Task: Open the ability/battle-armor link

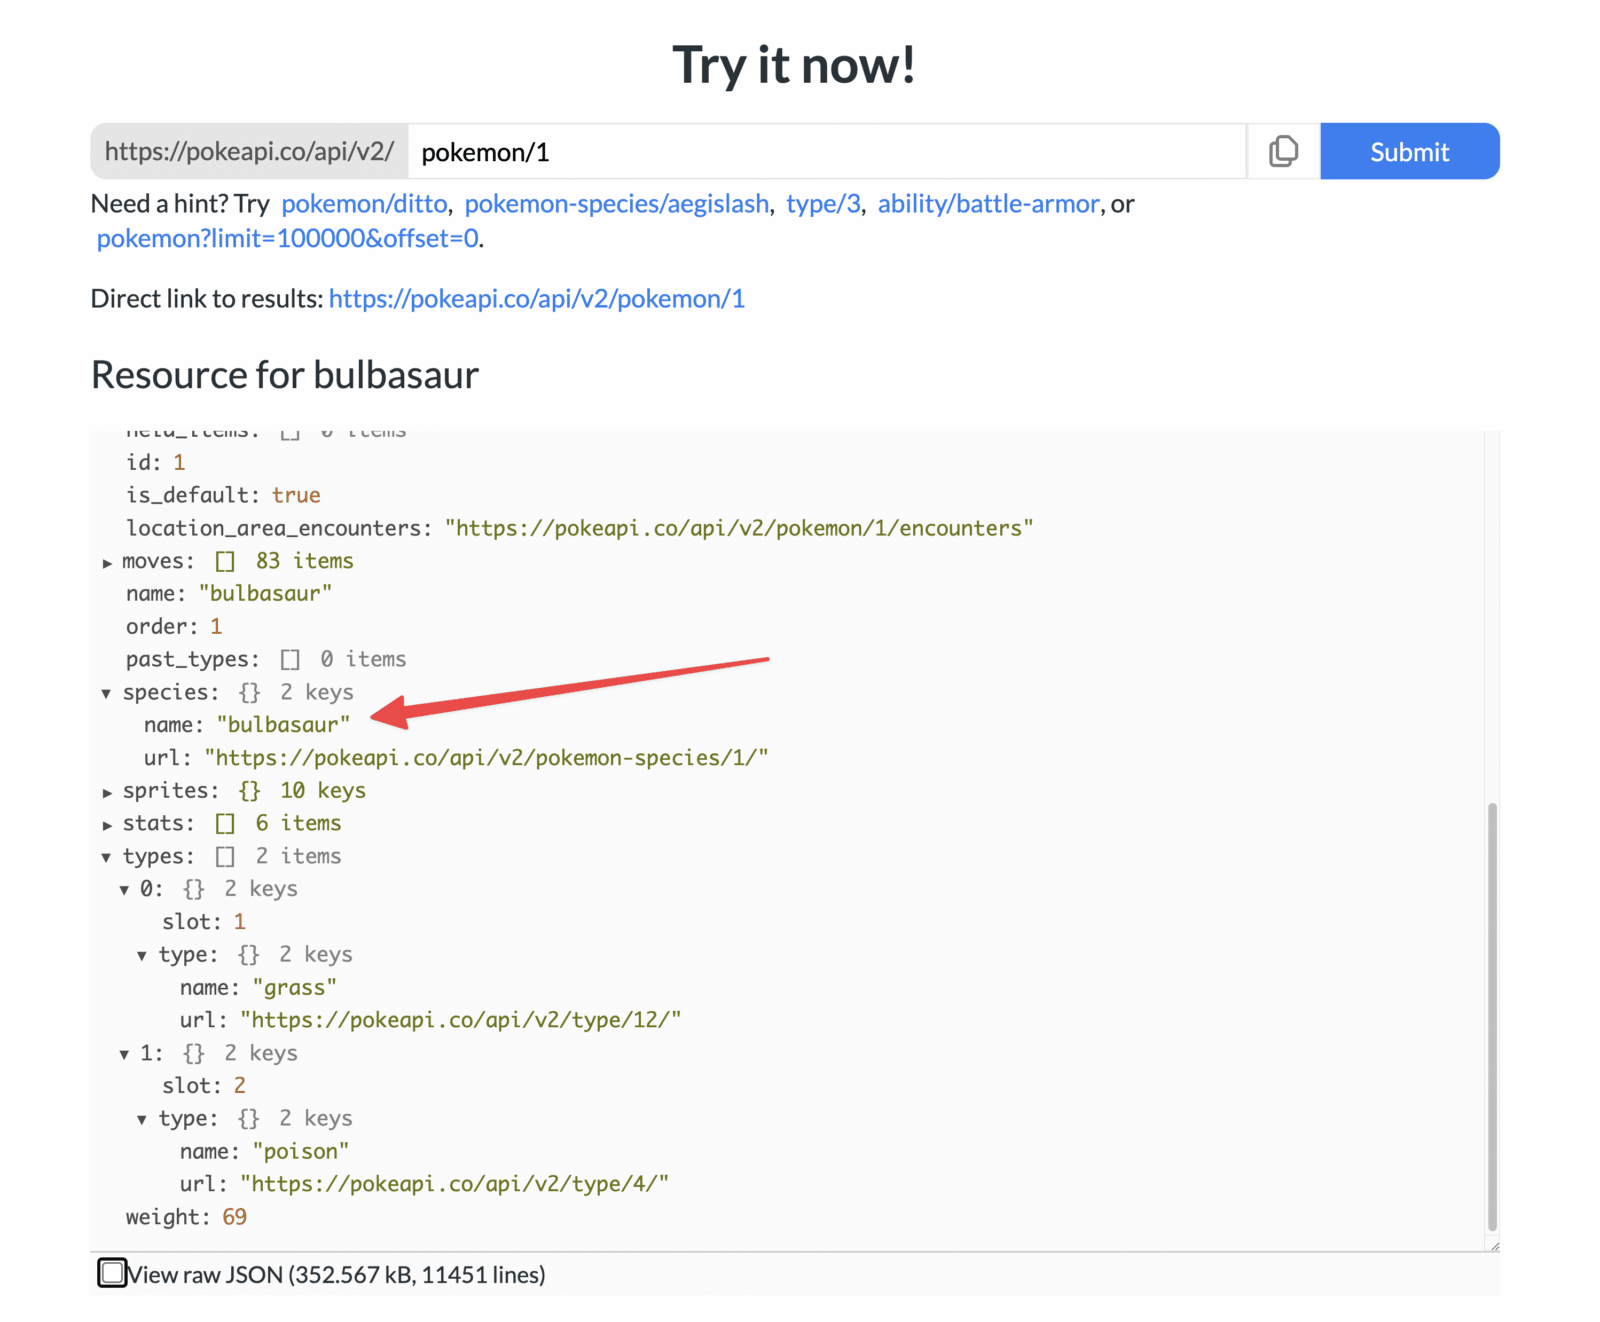Action: click(x=988, y=204)
